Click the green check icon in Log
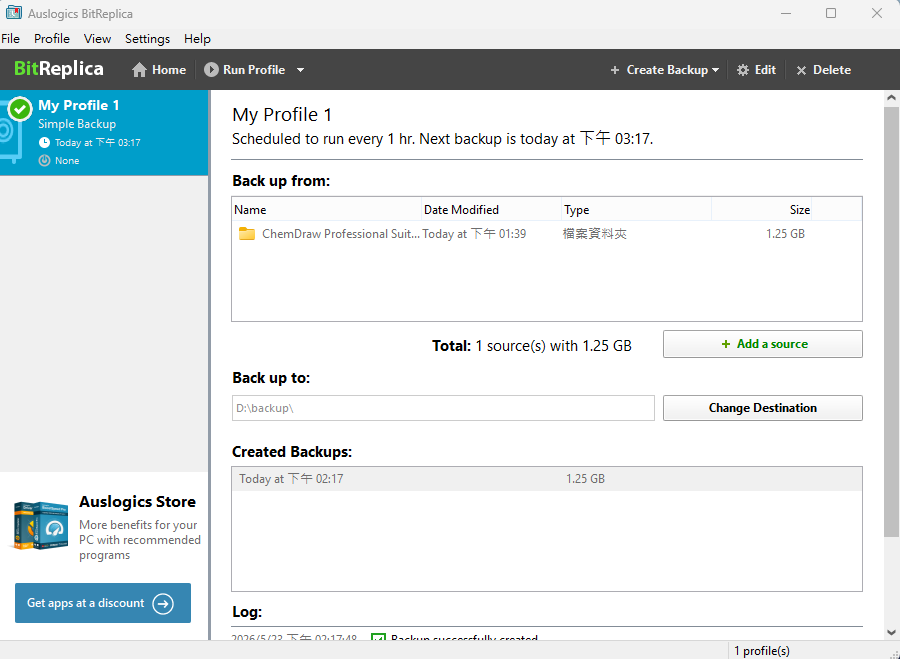The height and width of the screenshot is (659, 900). tap(378, 638)
